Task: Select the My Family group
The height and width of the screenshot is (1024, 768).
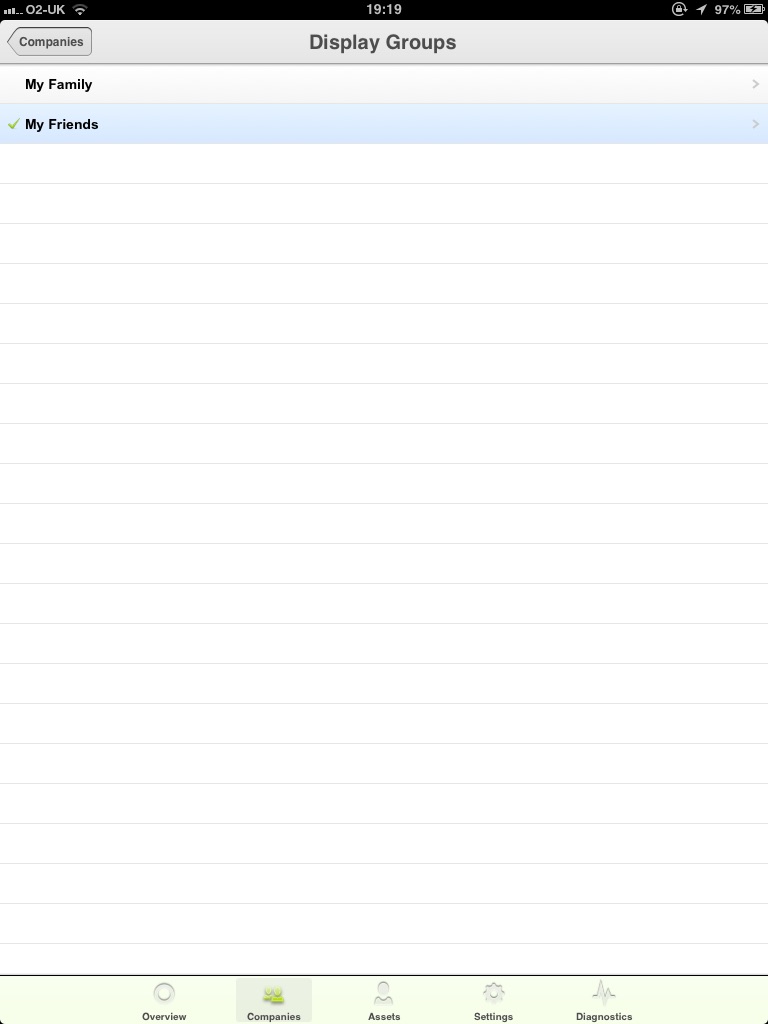Action: [x=384, y=84]
